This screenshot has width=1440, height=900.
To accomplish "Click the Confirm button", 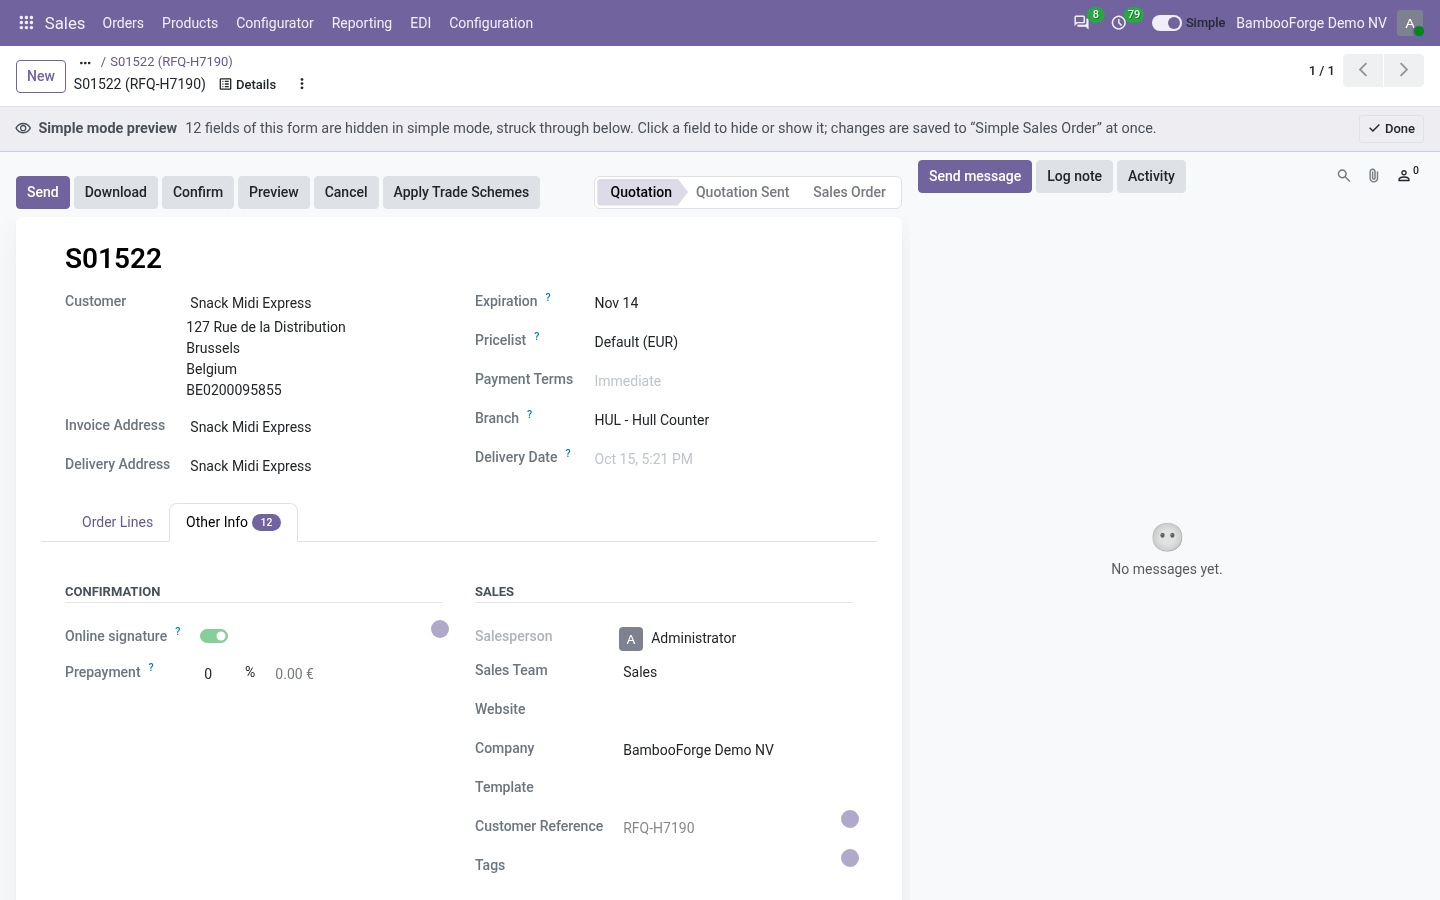I will pos(198,192).
